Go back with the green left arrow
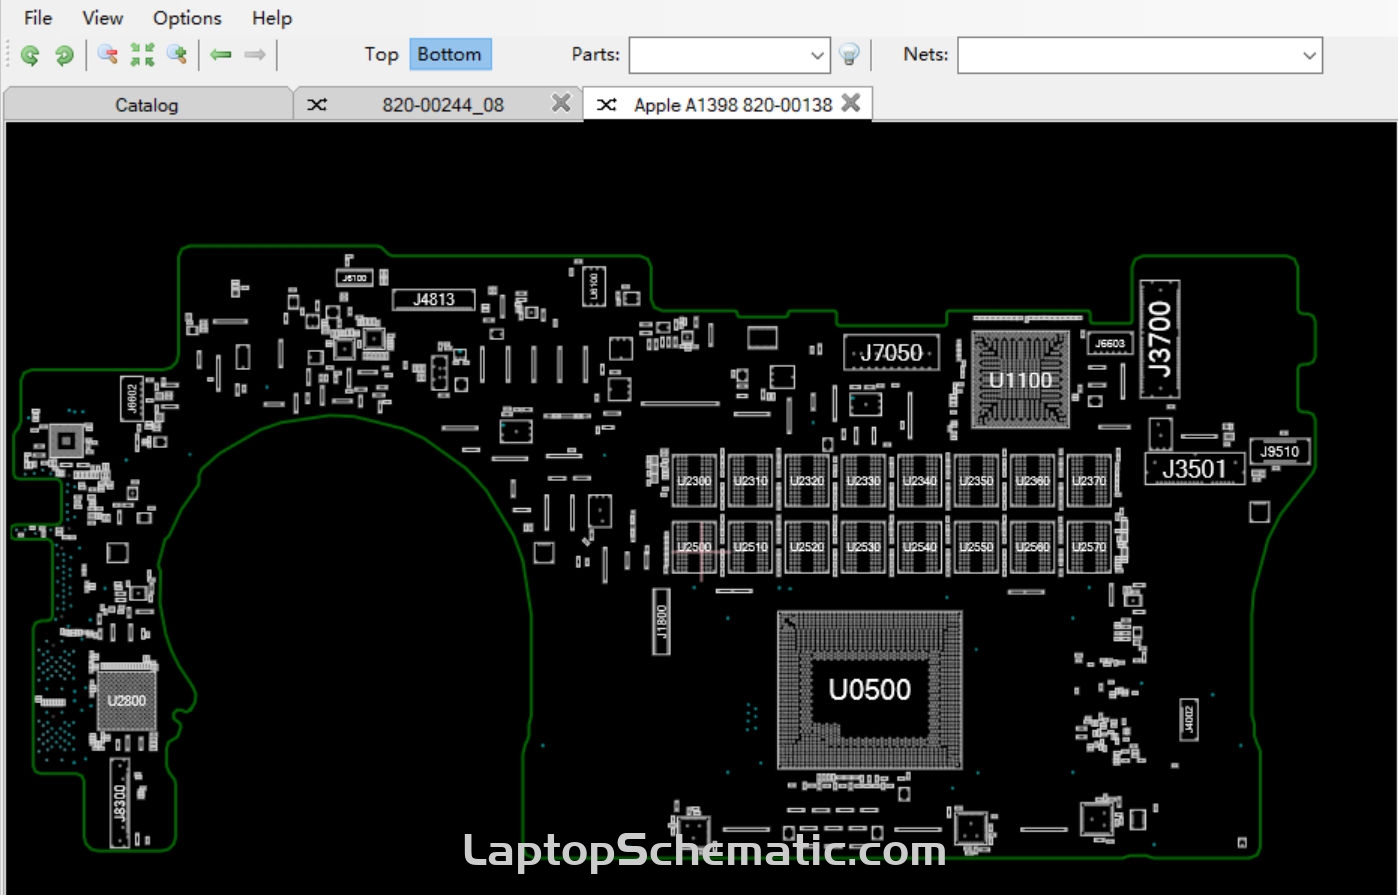Image resolution: width=1398 pixels, height=895 pixels. 221,55
